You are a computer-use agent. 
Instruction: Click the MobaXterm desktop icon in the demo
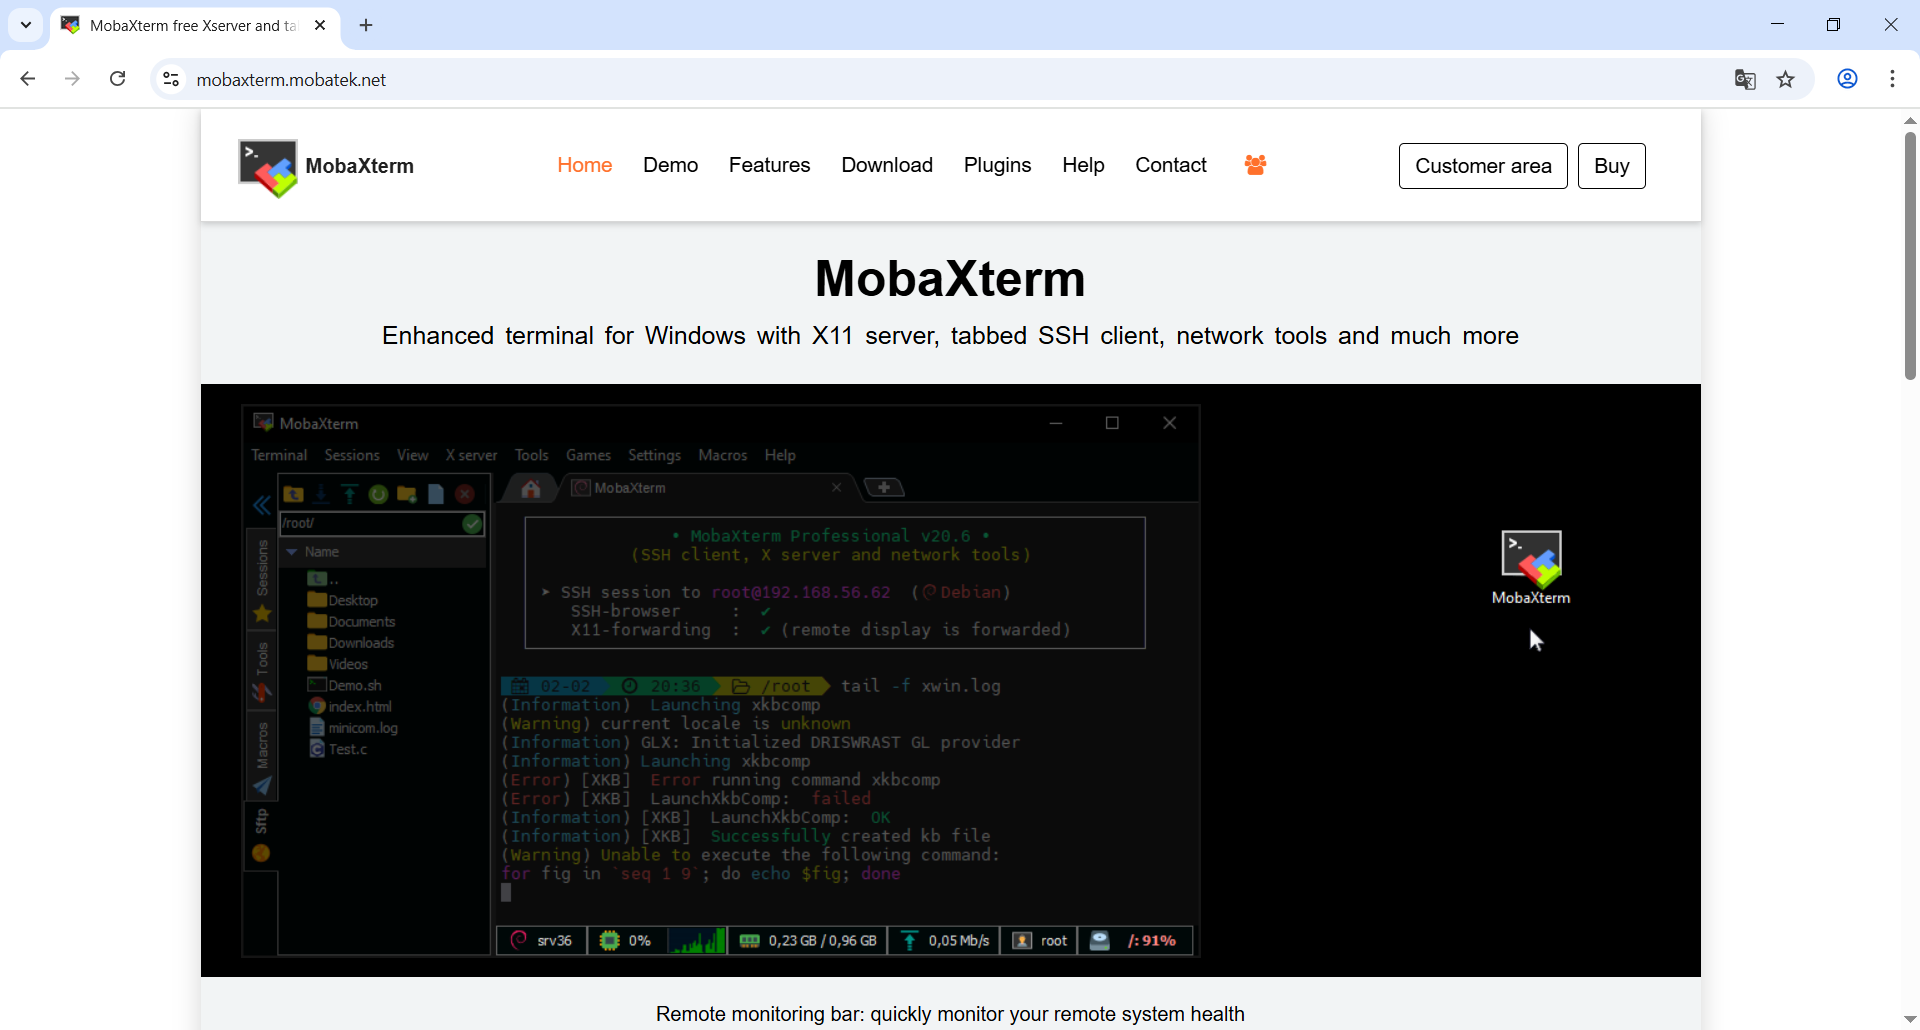coord(1531,567)
